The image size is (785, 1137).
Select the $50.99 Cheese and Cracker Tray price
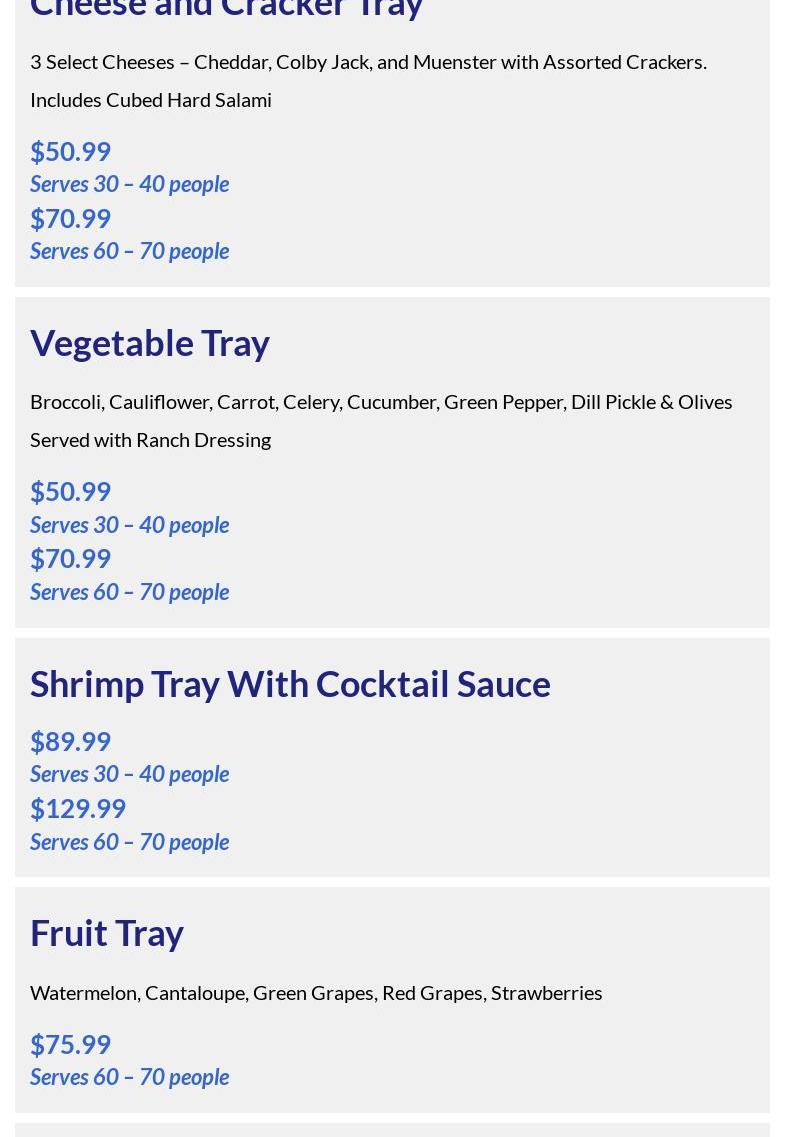70,151
